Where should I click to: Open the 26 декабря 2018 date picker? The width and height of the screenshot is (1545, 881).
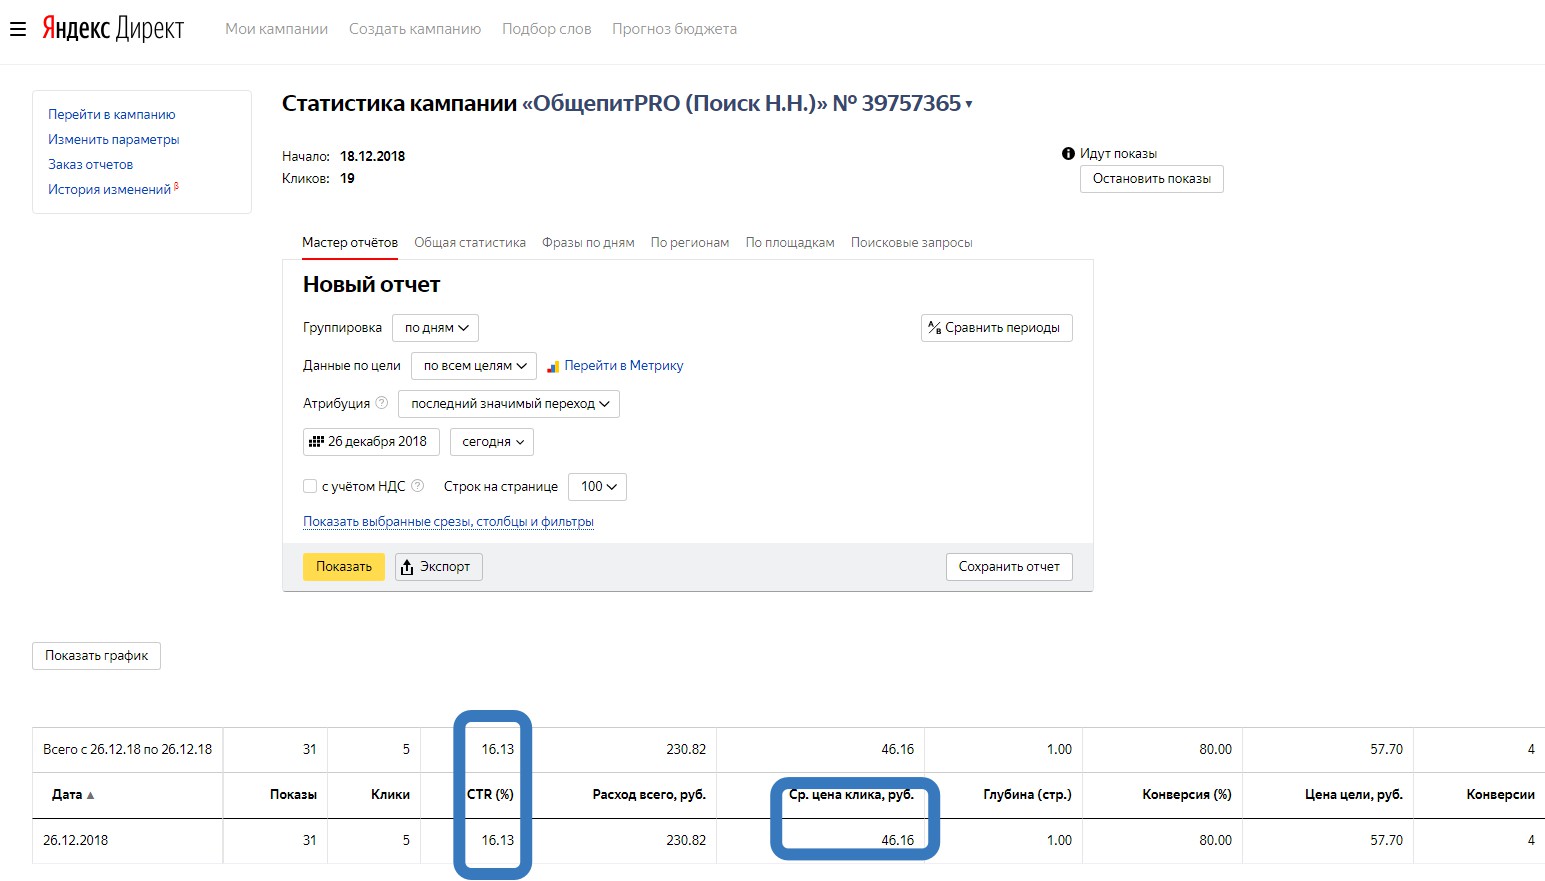click(x=371, y=442)
